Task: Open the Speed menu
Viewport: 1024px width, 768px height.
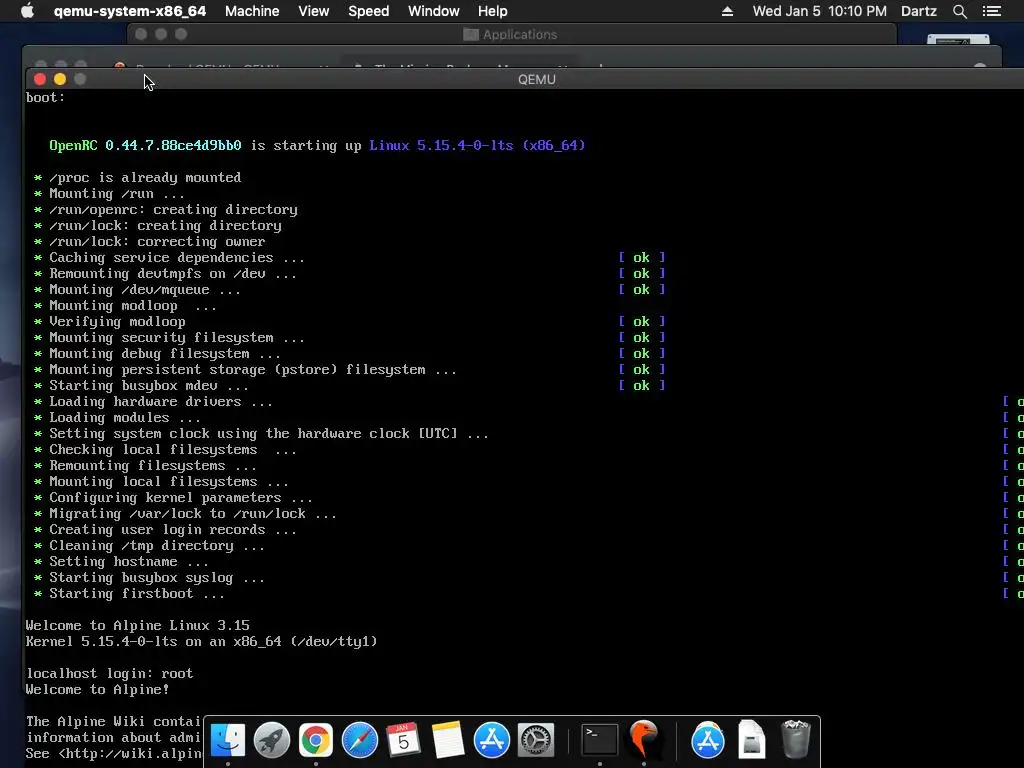Action: click(368, 11)
